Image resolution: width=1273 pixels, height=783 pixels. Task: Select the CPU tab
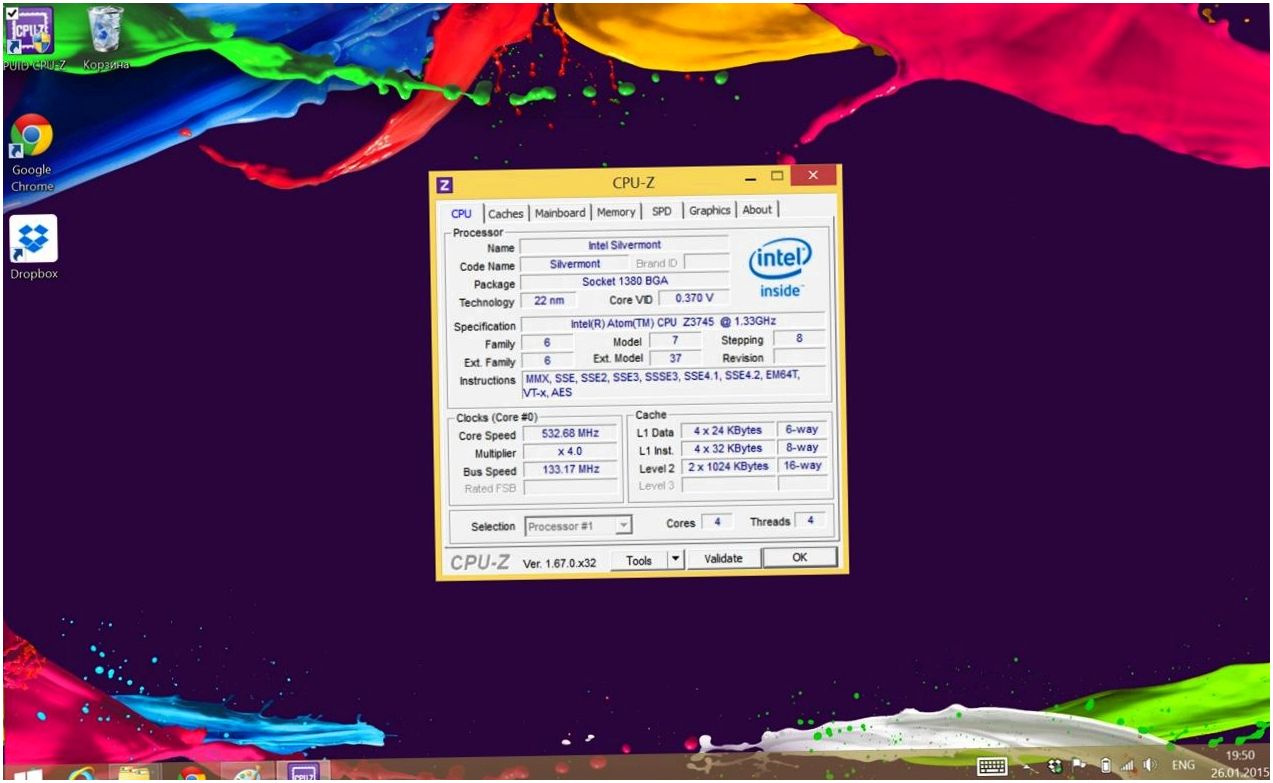[461, 213]
